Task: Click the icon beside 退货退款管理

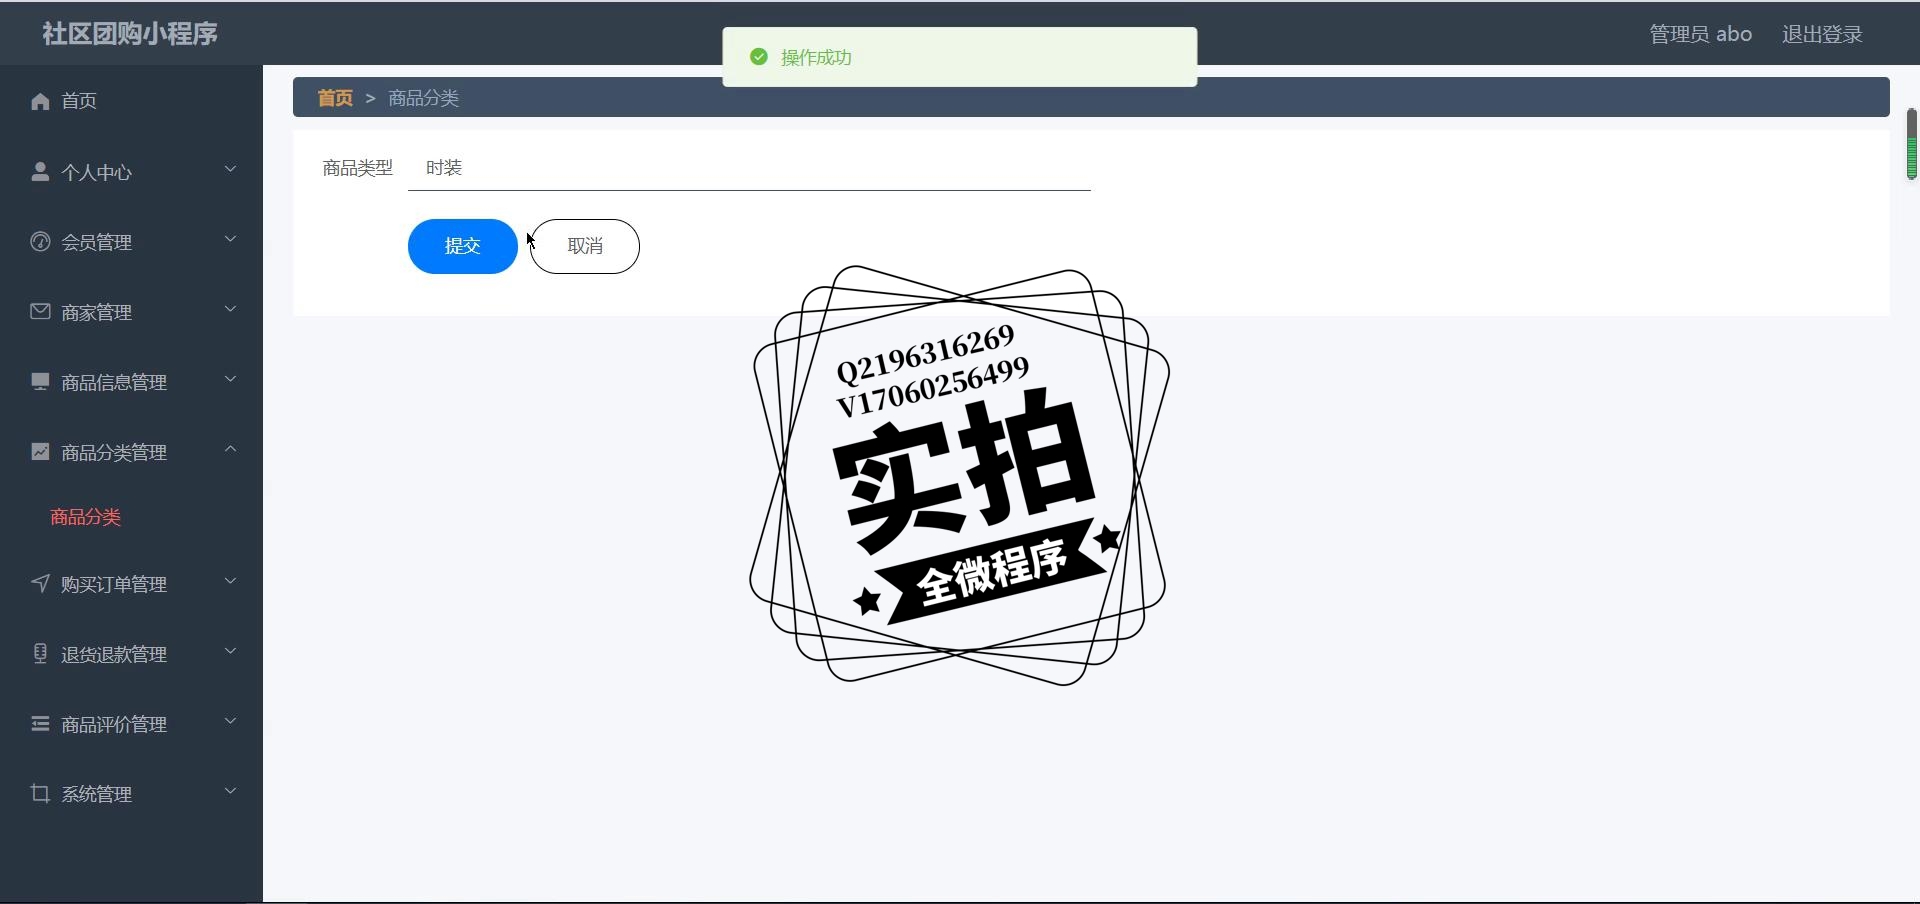Action: [x=40, y=653]
